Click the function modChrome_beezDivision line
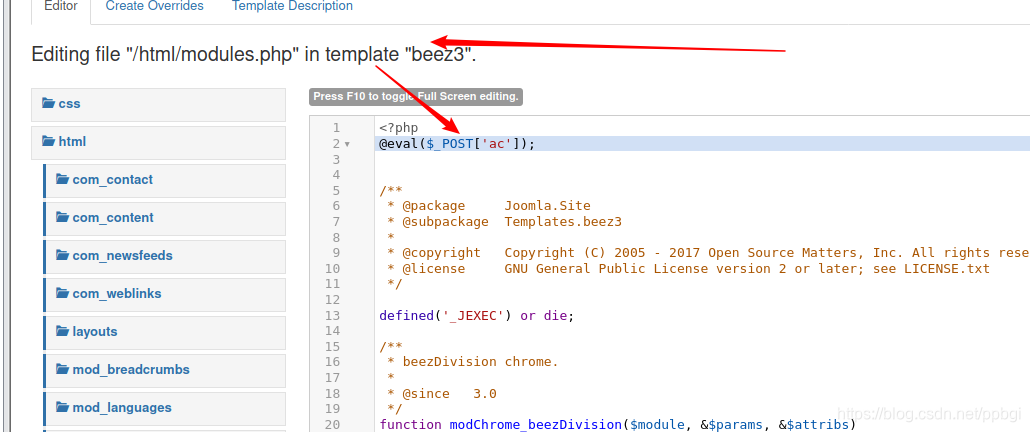Viewport: 1030px width, 432px height. 618,425
